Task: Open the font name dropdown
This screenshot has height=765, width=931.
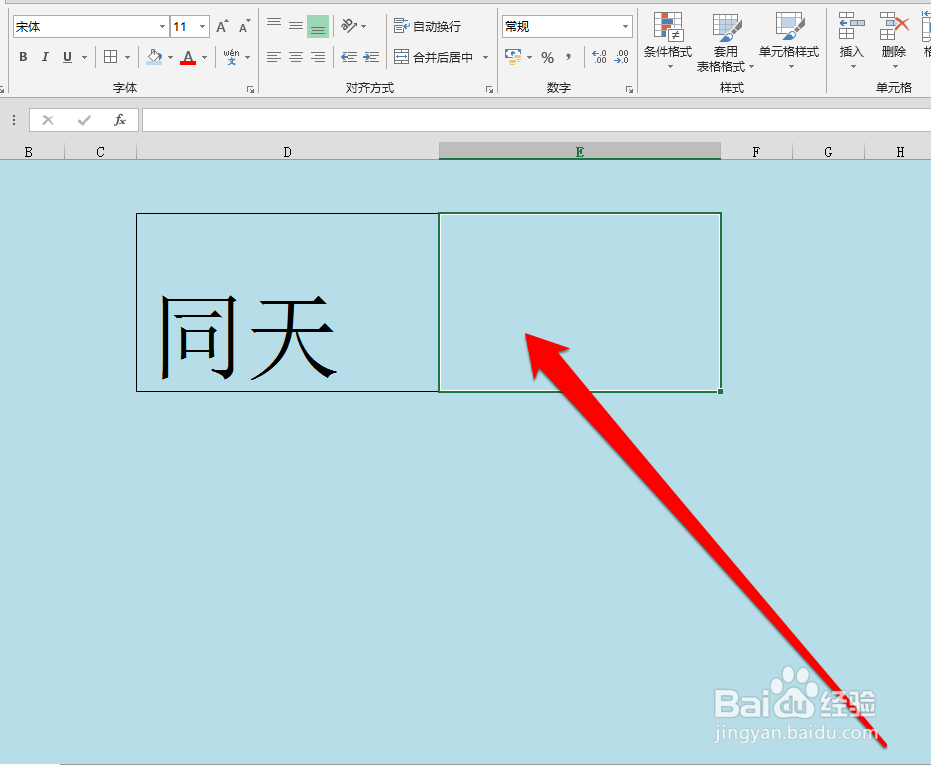Action: [x=163, y=25]
